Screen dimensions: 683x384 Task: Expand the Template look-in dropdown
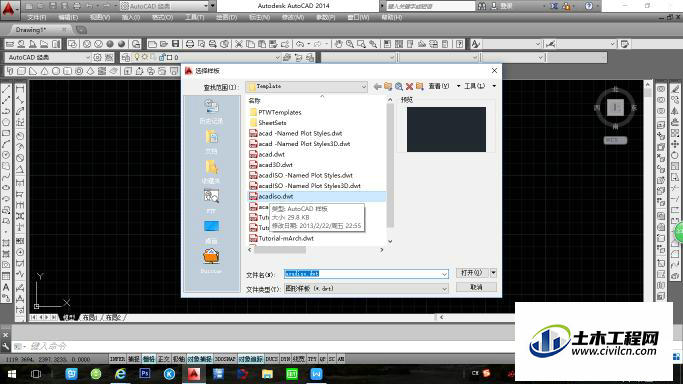pyautogui.click(x=363, y=87)
